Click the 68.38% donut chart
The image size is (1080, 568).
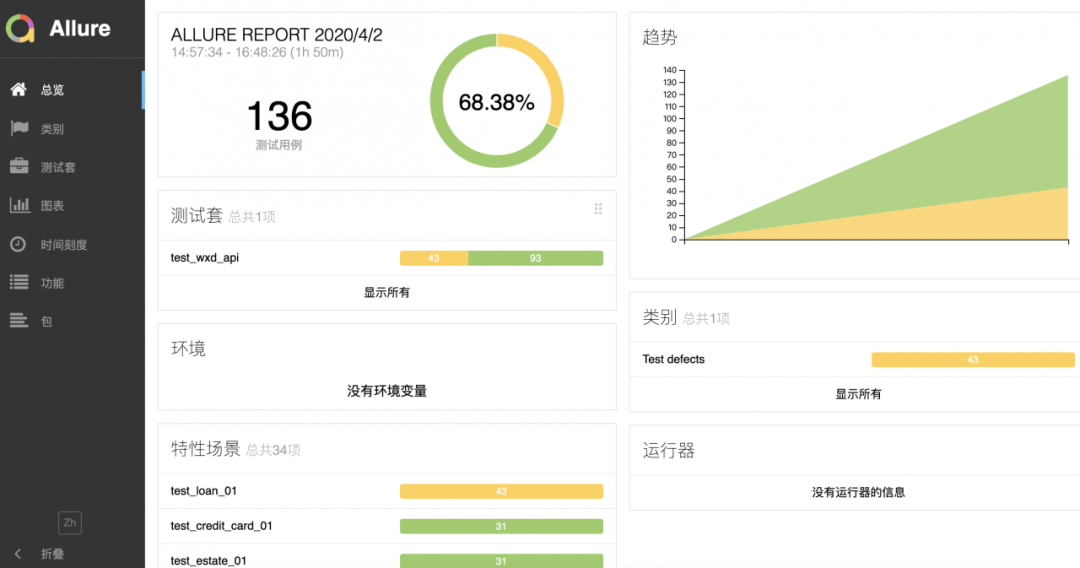(x=497, y=101)
